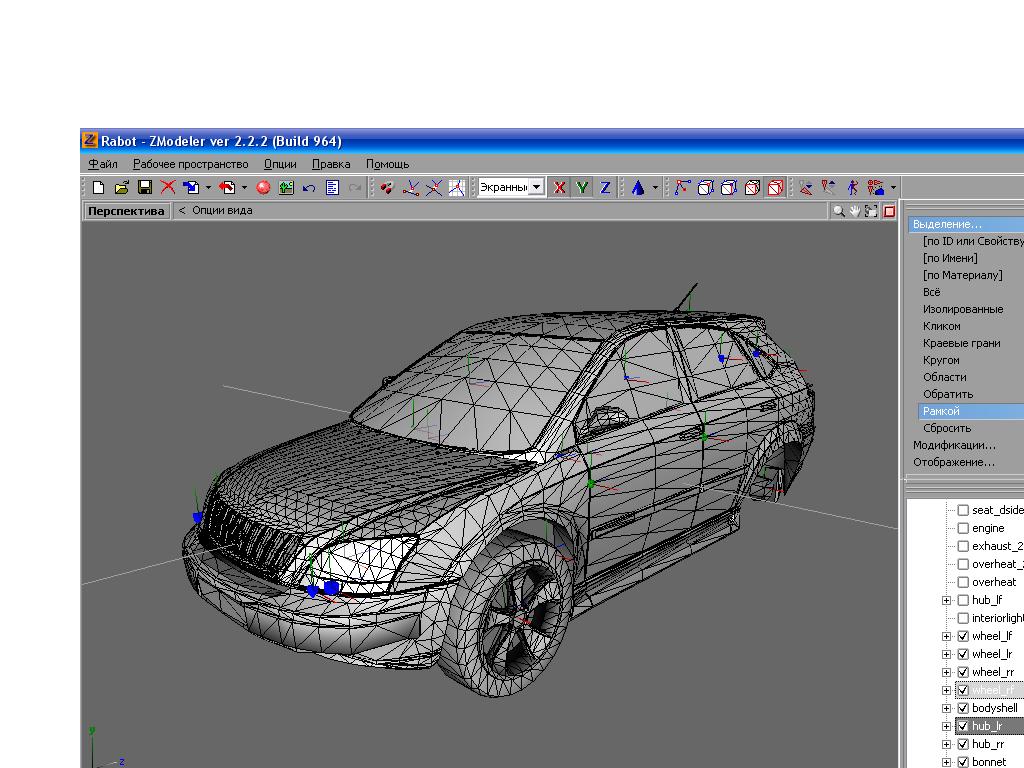Expand the Модификации... section

pos(954,445)
